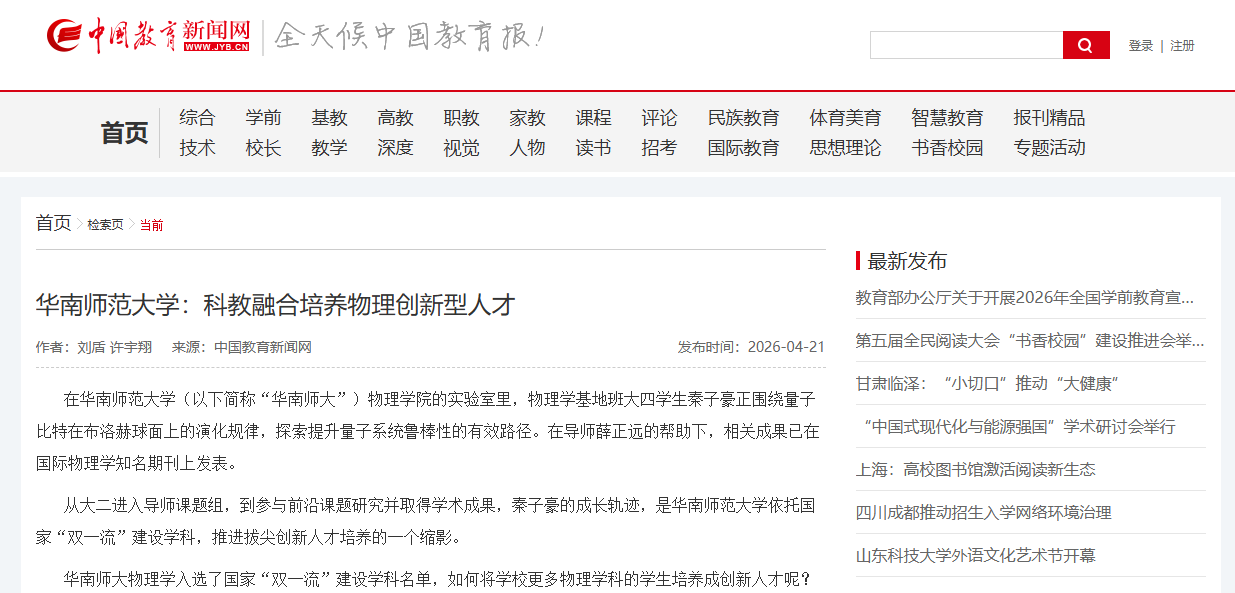Open the 校长 navigation category
Screen dimensions: 1235x593
pyautogui.click(x=263, y=148)
